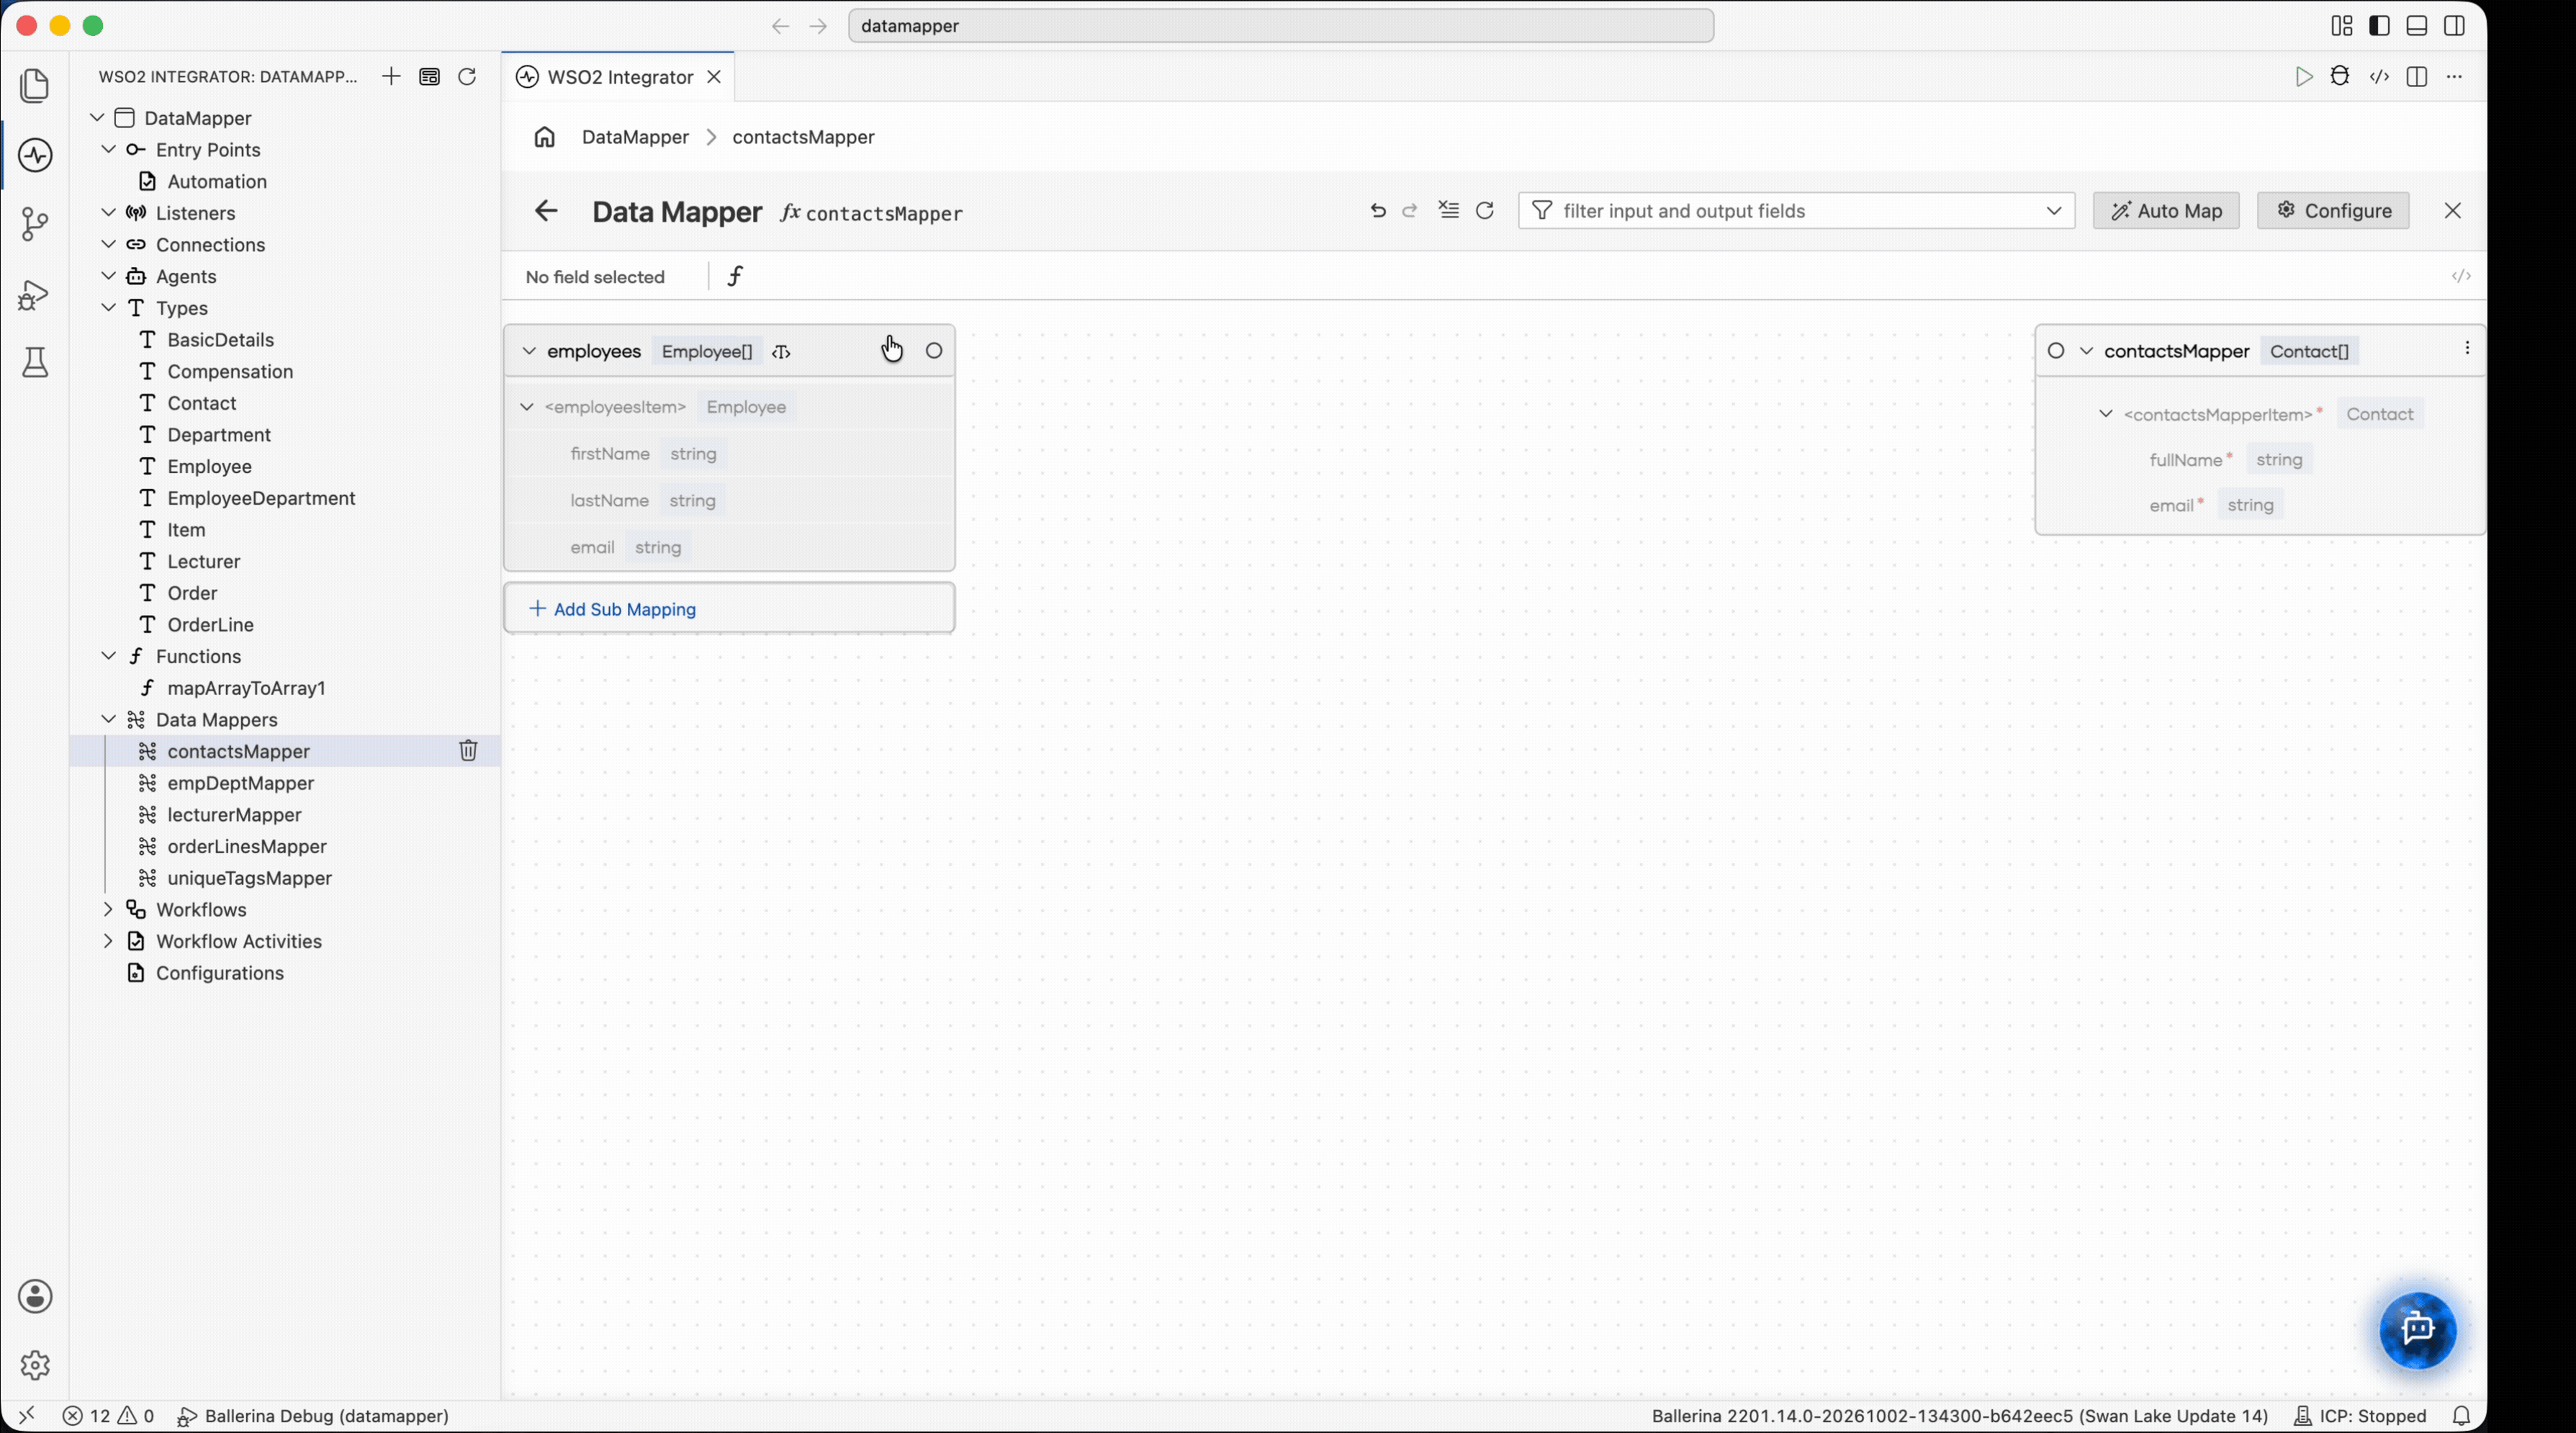Screen dimensions: 2576x1433
Task: Open the function expression icon in field bar
Action: tap(736, 276)
